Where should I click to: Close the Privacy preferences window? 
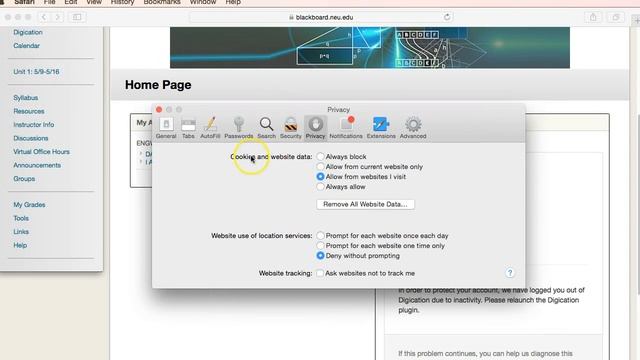(159, 109)
